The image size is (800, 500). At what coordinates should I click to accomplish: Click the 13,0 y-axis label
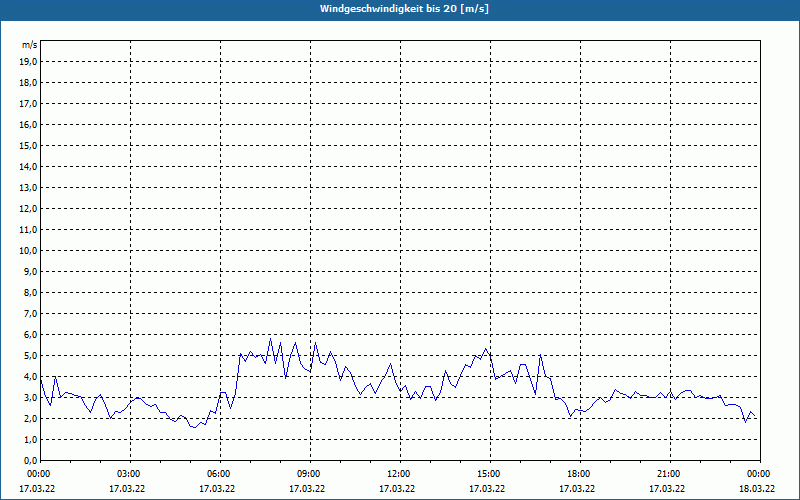point(29,187)
